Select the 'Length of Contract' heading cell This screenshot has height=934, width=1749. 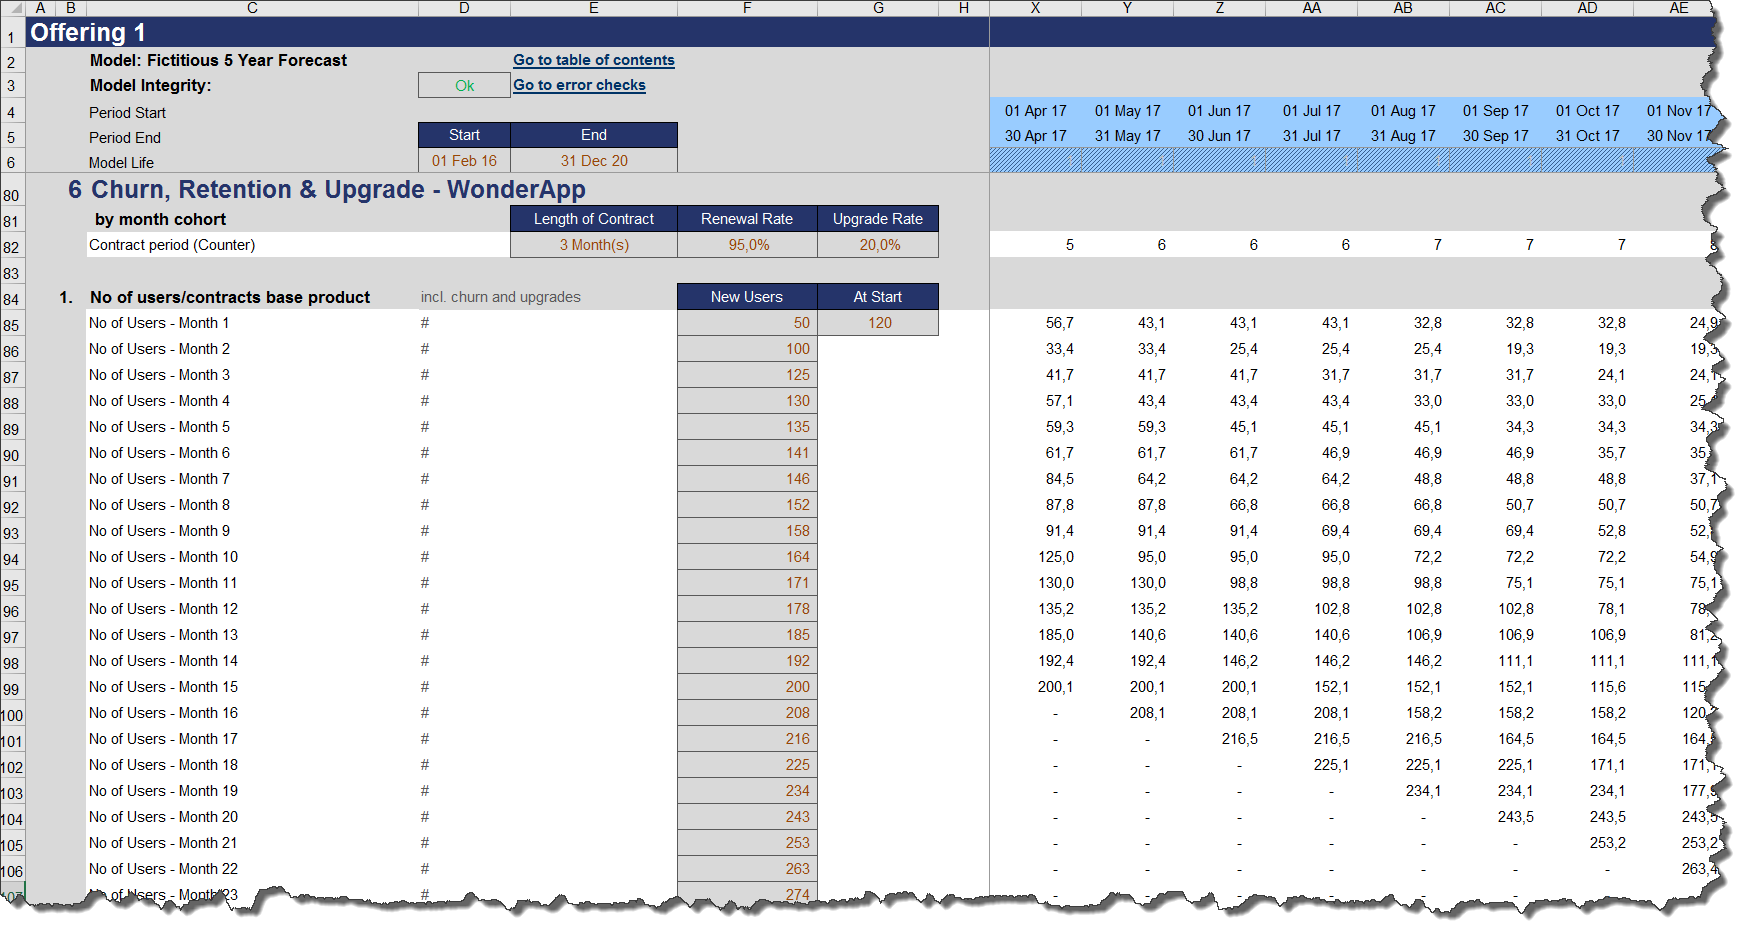pyautogui.click(x=594, y=219)
